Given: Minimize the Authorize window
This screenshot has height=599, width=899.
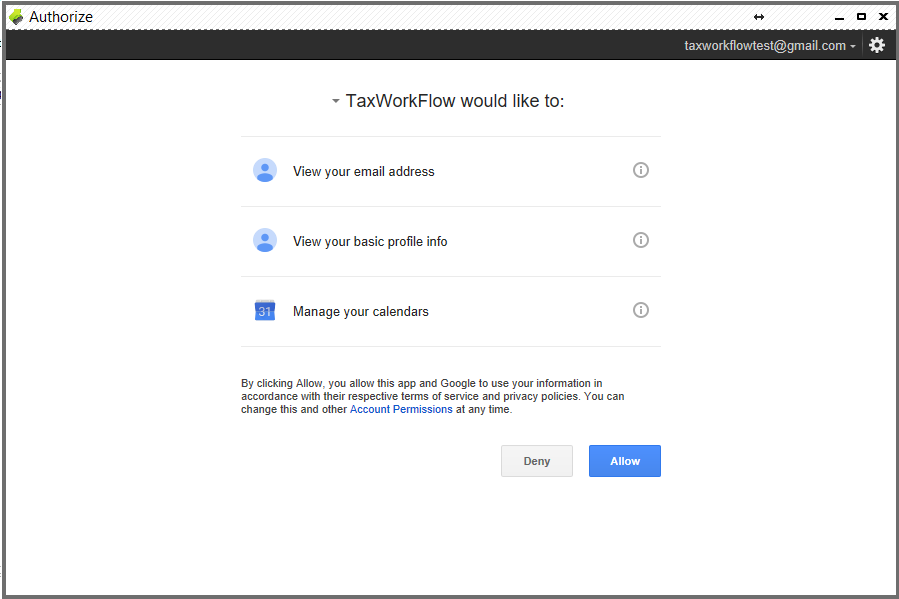Looking at the screenshot, I should point(839,18).
